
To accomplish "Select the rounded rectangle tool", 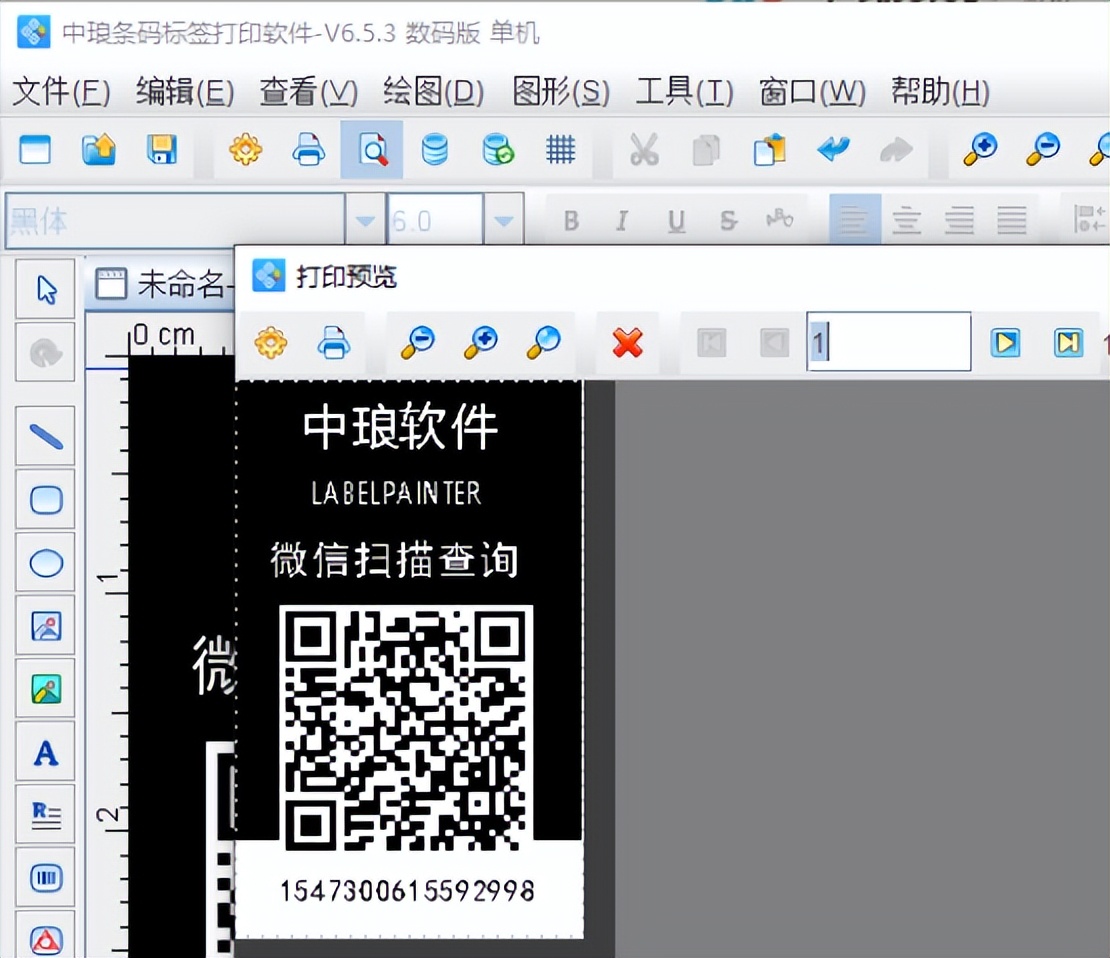I will (46, 499).
